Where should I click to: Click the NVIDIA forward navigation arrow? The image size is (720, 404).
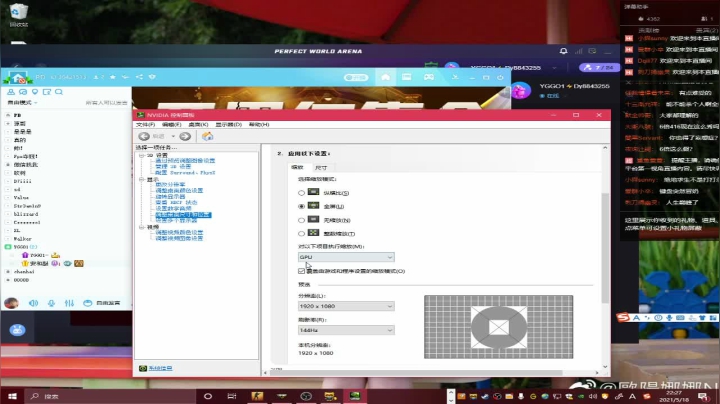pos(185,136)
